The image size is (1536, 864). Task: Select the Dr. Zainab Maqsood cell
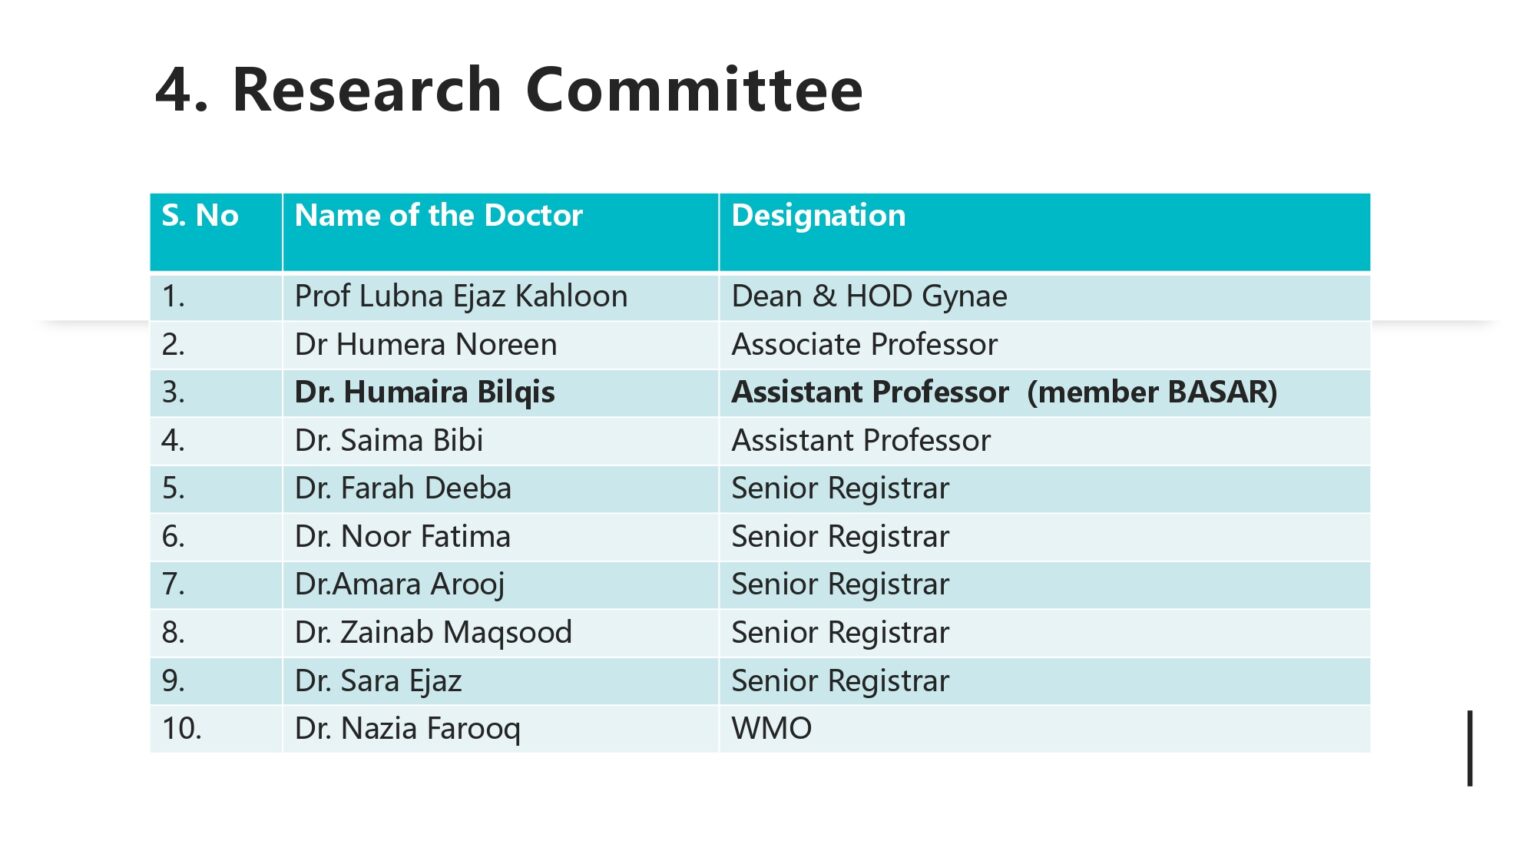500,633
